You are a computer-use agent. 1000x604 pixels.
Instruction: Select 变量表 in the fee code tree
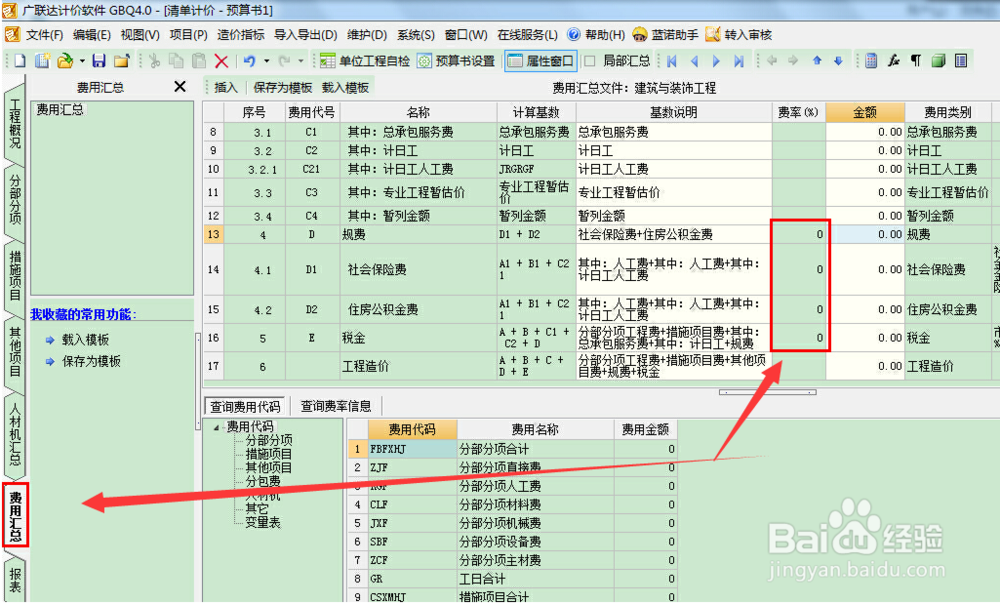pyautogui.click(x=263, y=522)
